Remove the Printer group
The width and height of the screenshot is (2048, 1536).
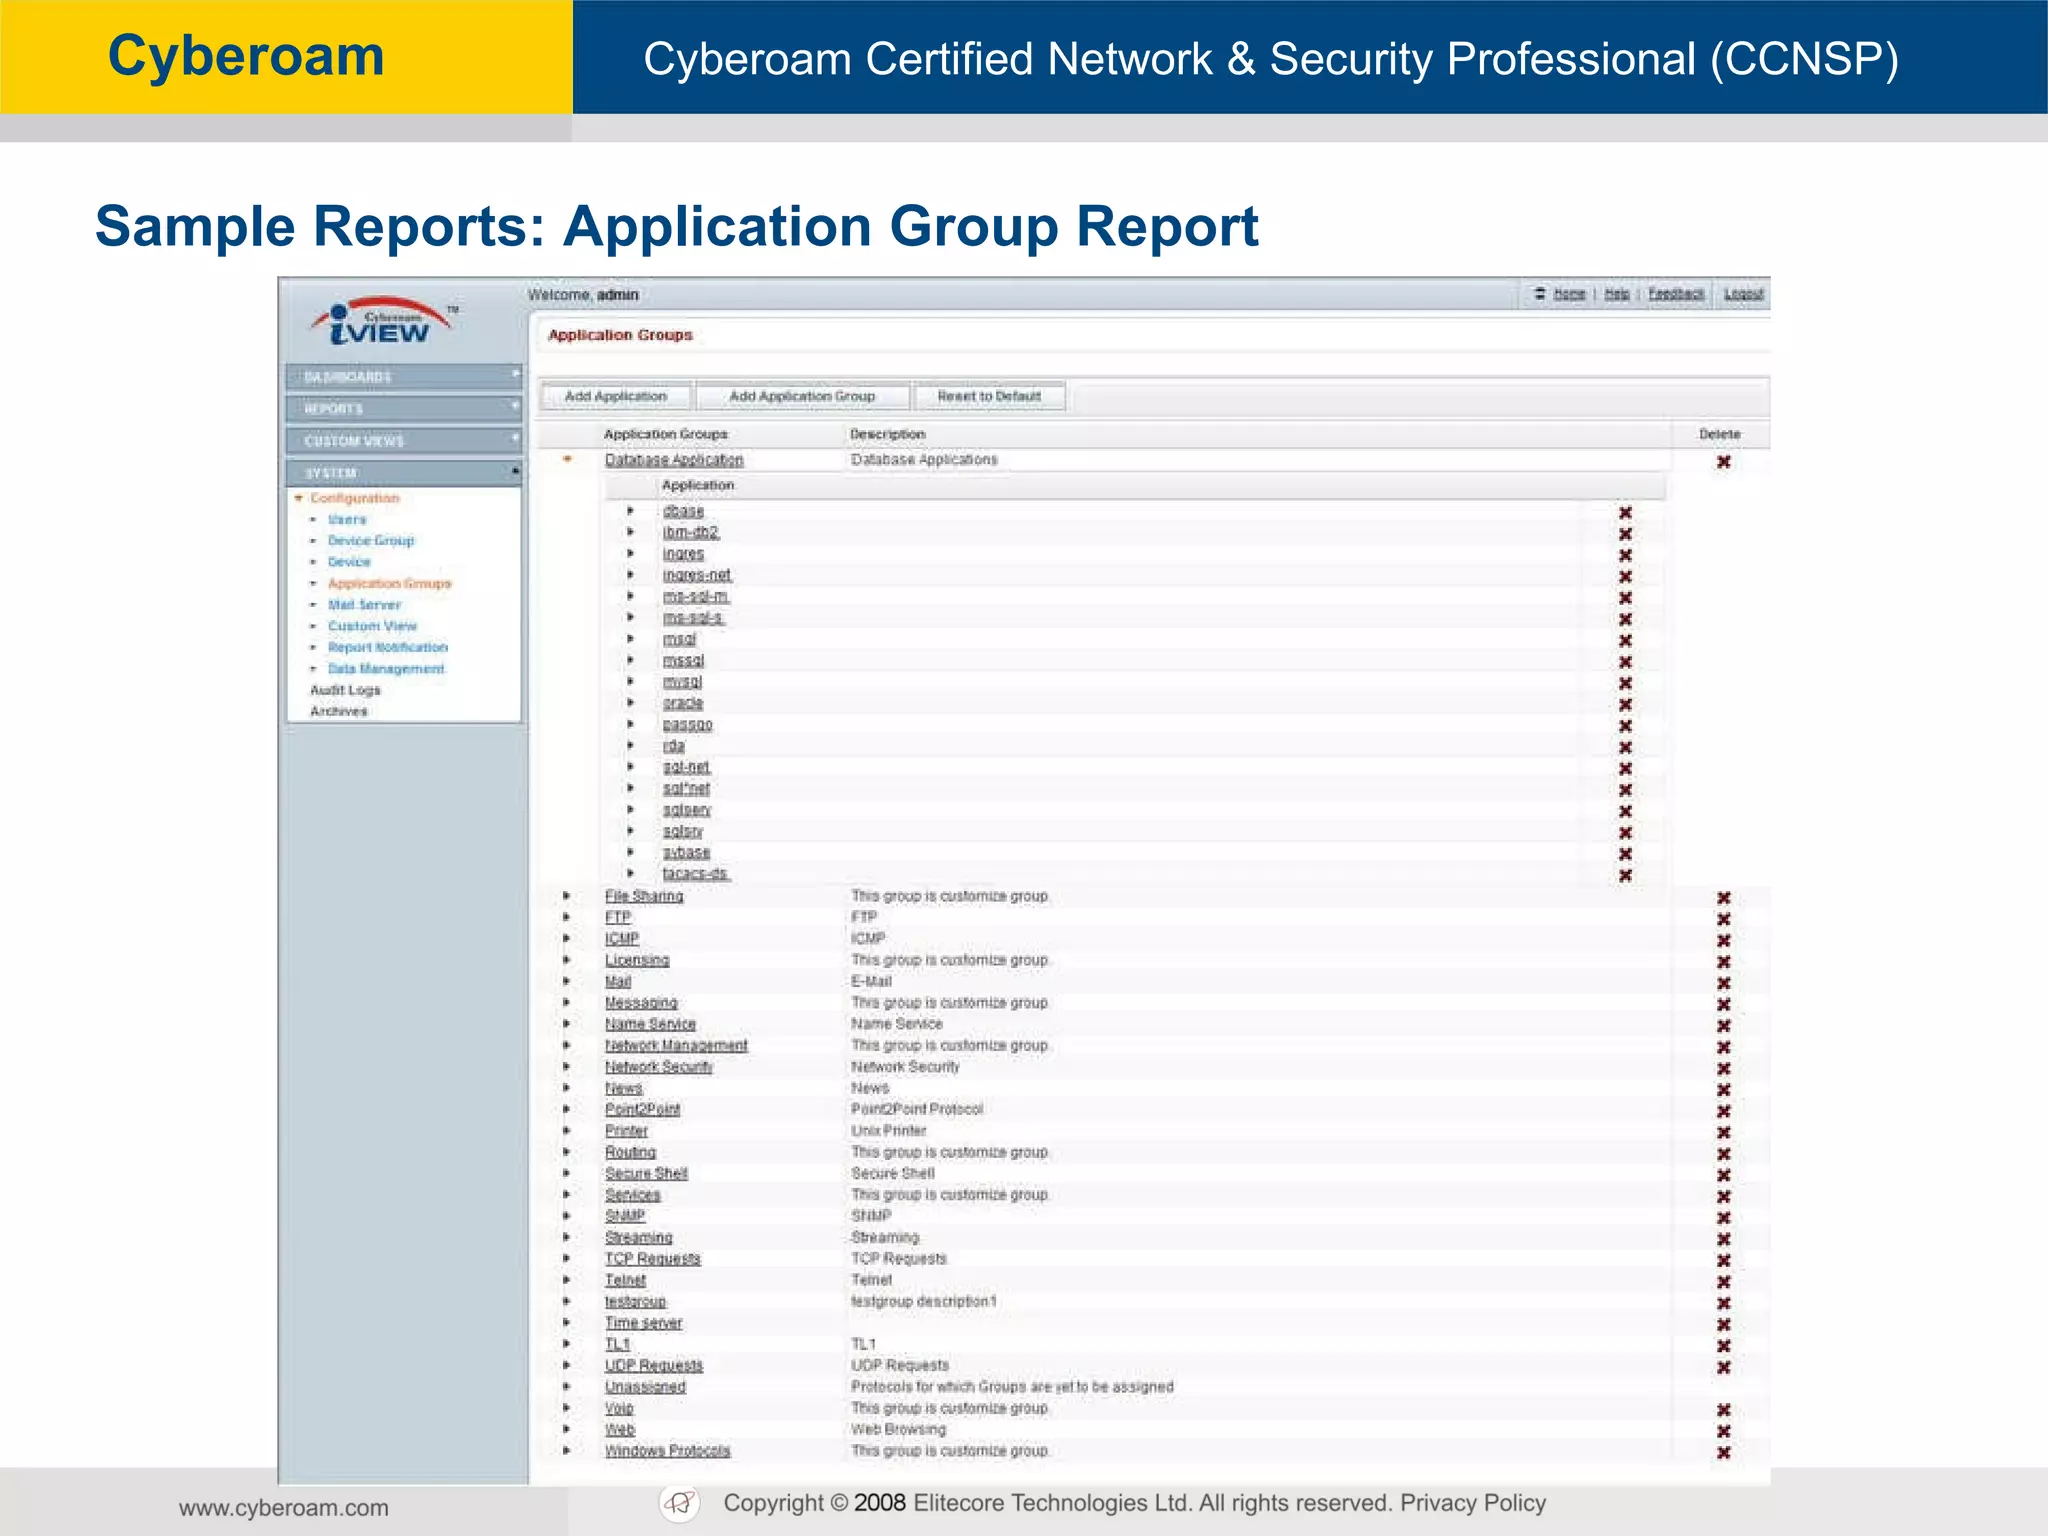pos(1723,1133)
